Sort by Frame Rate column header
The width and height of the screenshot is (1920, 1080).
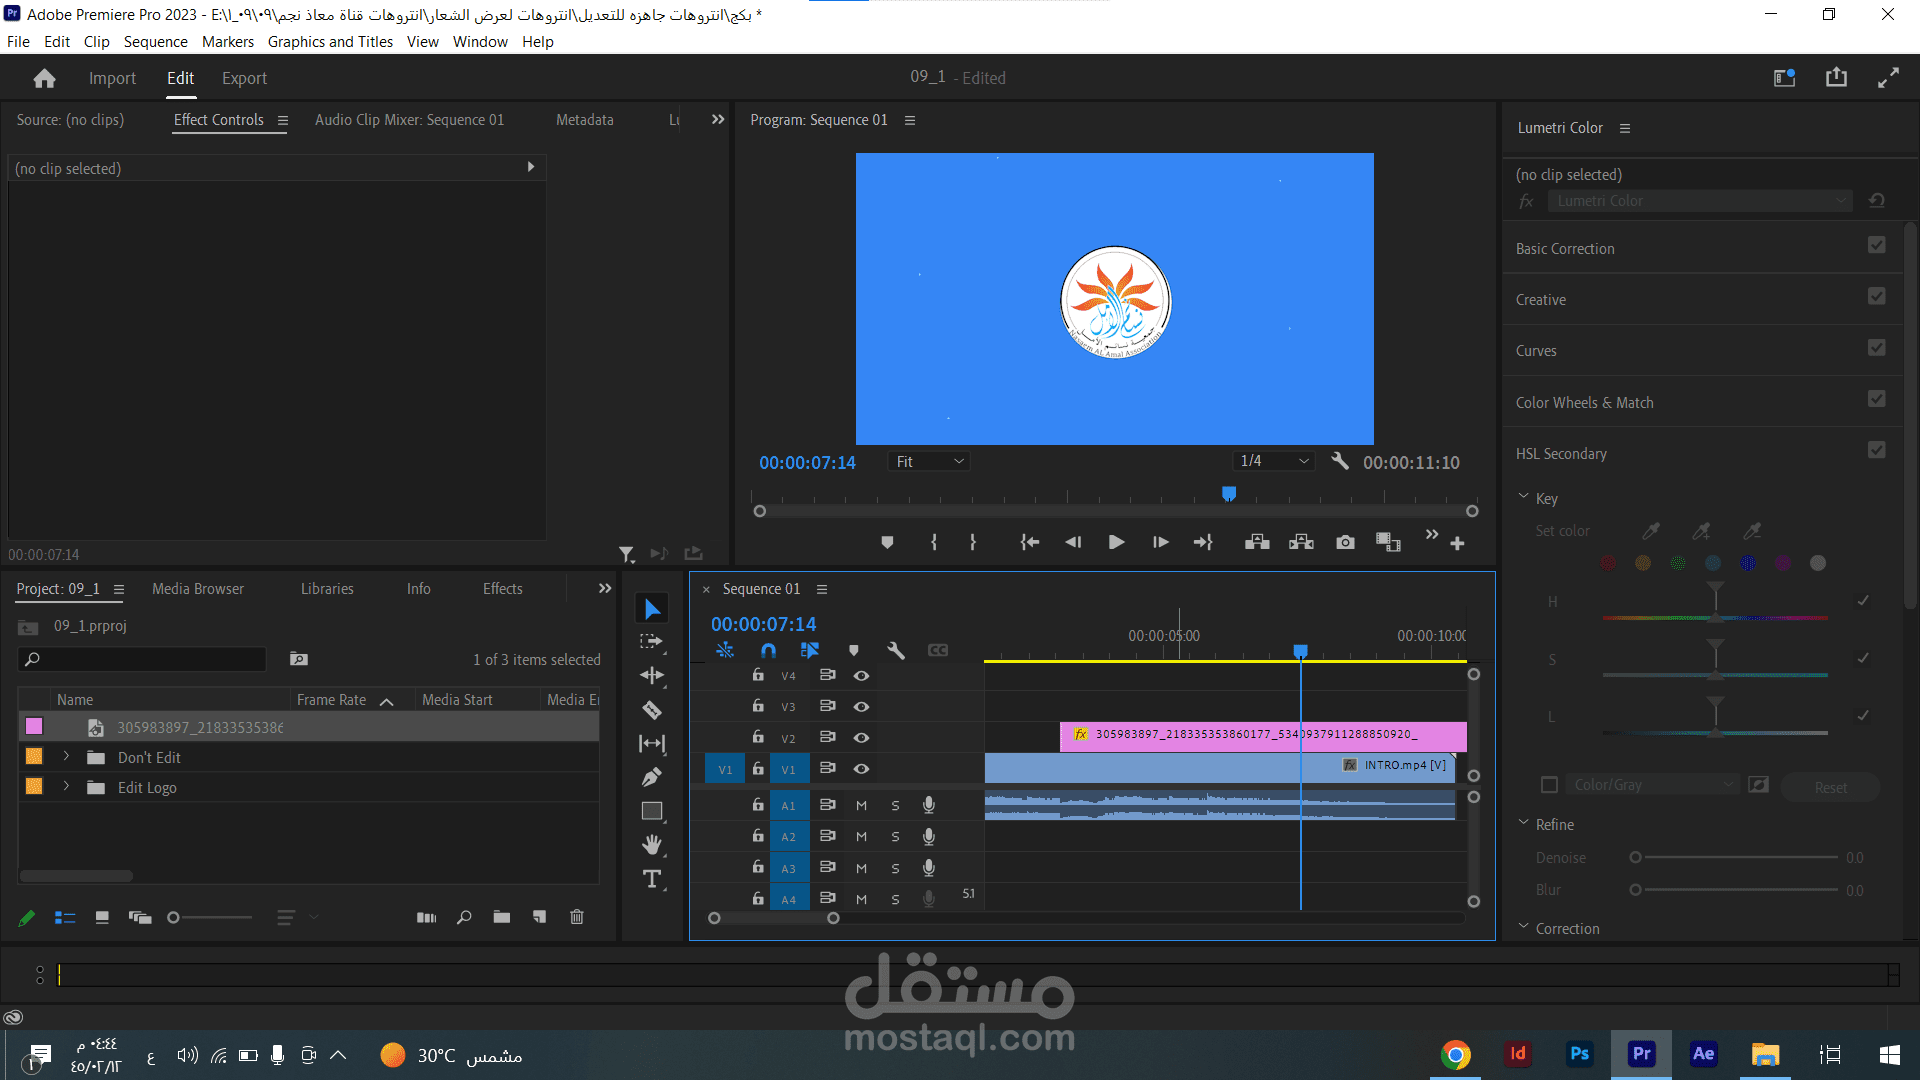(x=332, y=700)
